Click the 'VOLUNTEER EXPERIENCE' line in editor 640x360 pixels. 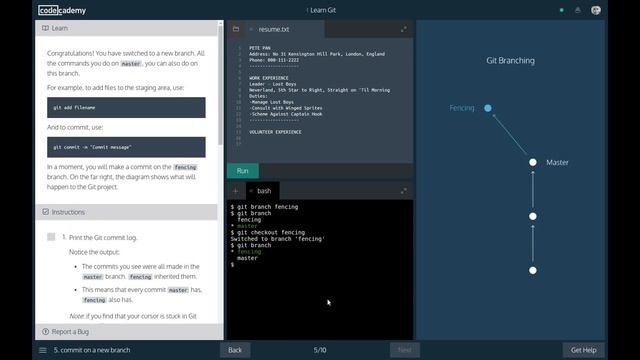[x=275, y=132]
